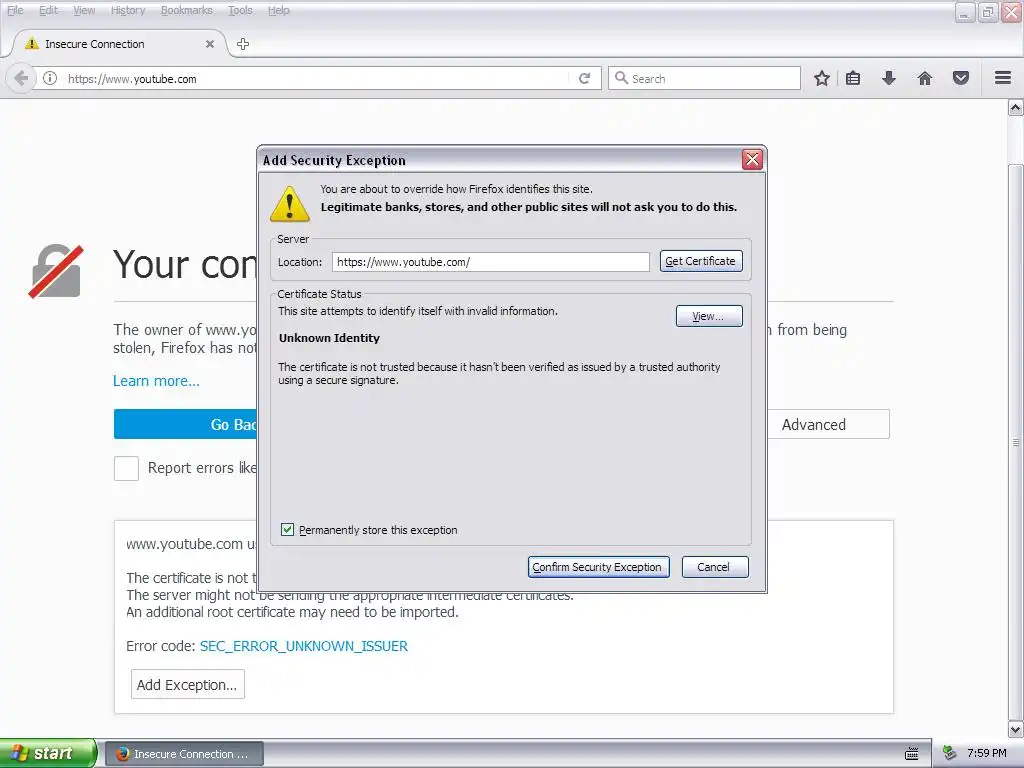This screenshot has height=768, width=1024.
Task: Uncheck Permanently store this exception
Action: click(287, 530)
